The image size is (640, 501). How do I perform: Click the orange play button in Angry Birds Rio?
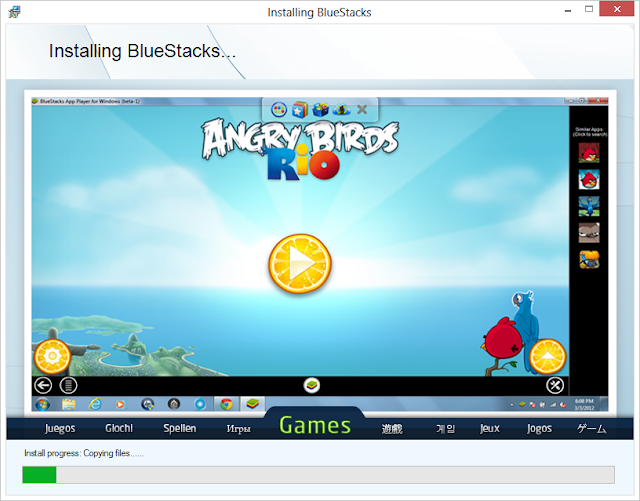(x=300, y=264)
